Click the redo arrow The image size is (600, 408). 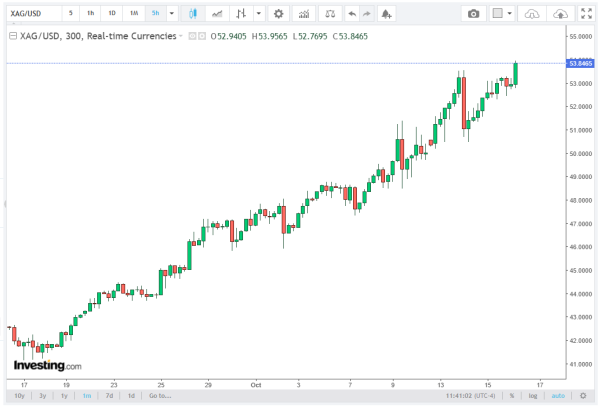tap(368, 13)
